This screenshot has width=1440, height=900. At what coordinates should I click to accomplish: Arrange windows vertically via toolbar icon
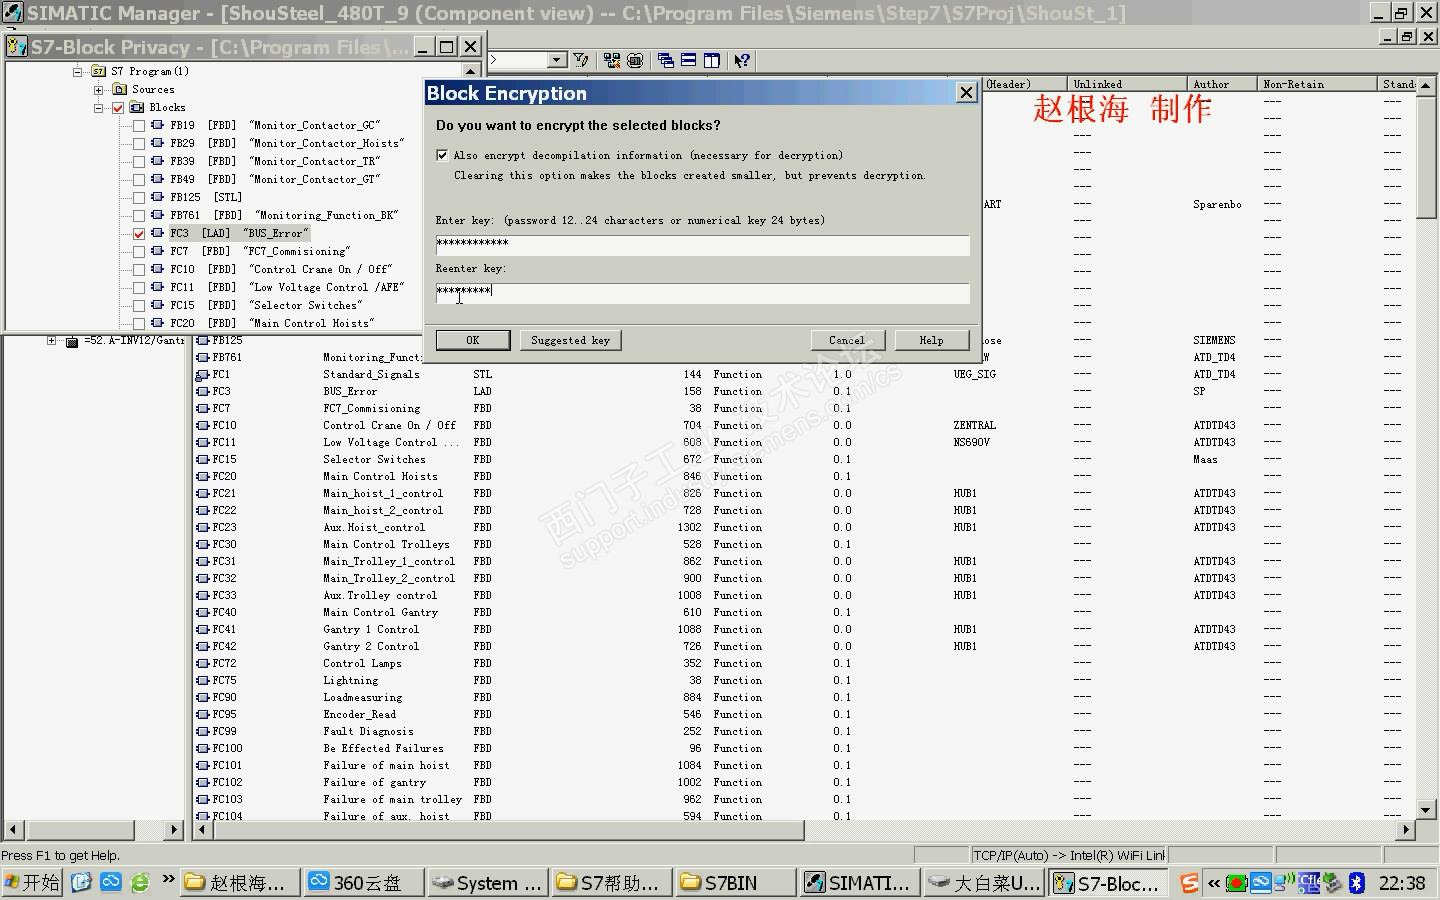(x=712, y=60)
